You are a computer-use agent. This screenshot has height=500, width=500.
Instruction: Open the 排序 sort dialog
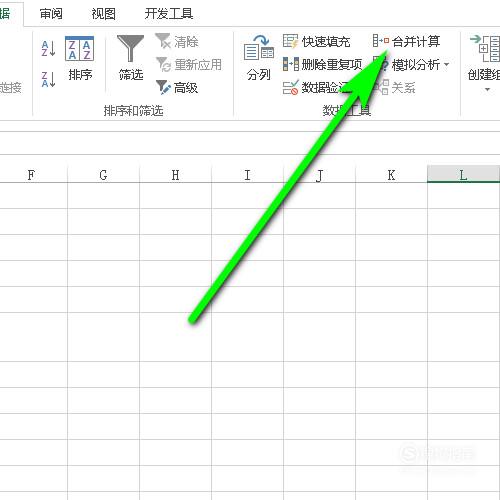(80, 58)
